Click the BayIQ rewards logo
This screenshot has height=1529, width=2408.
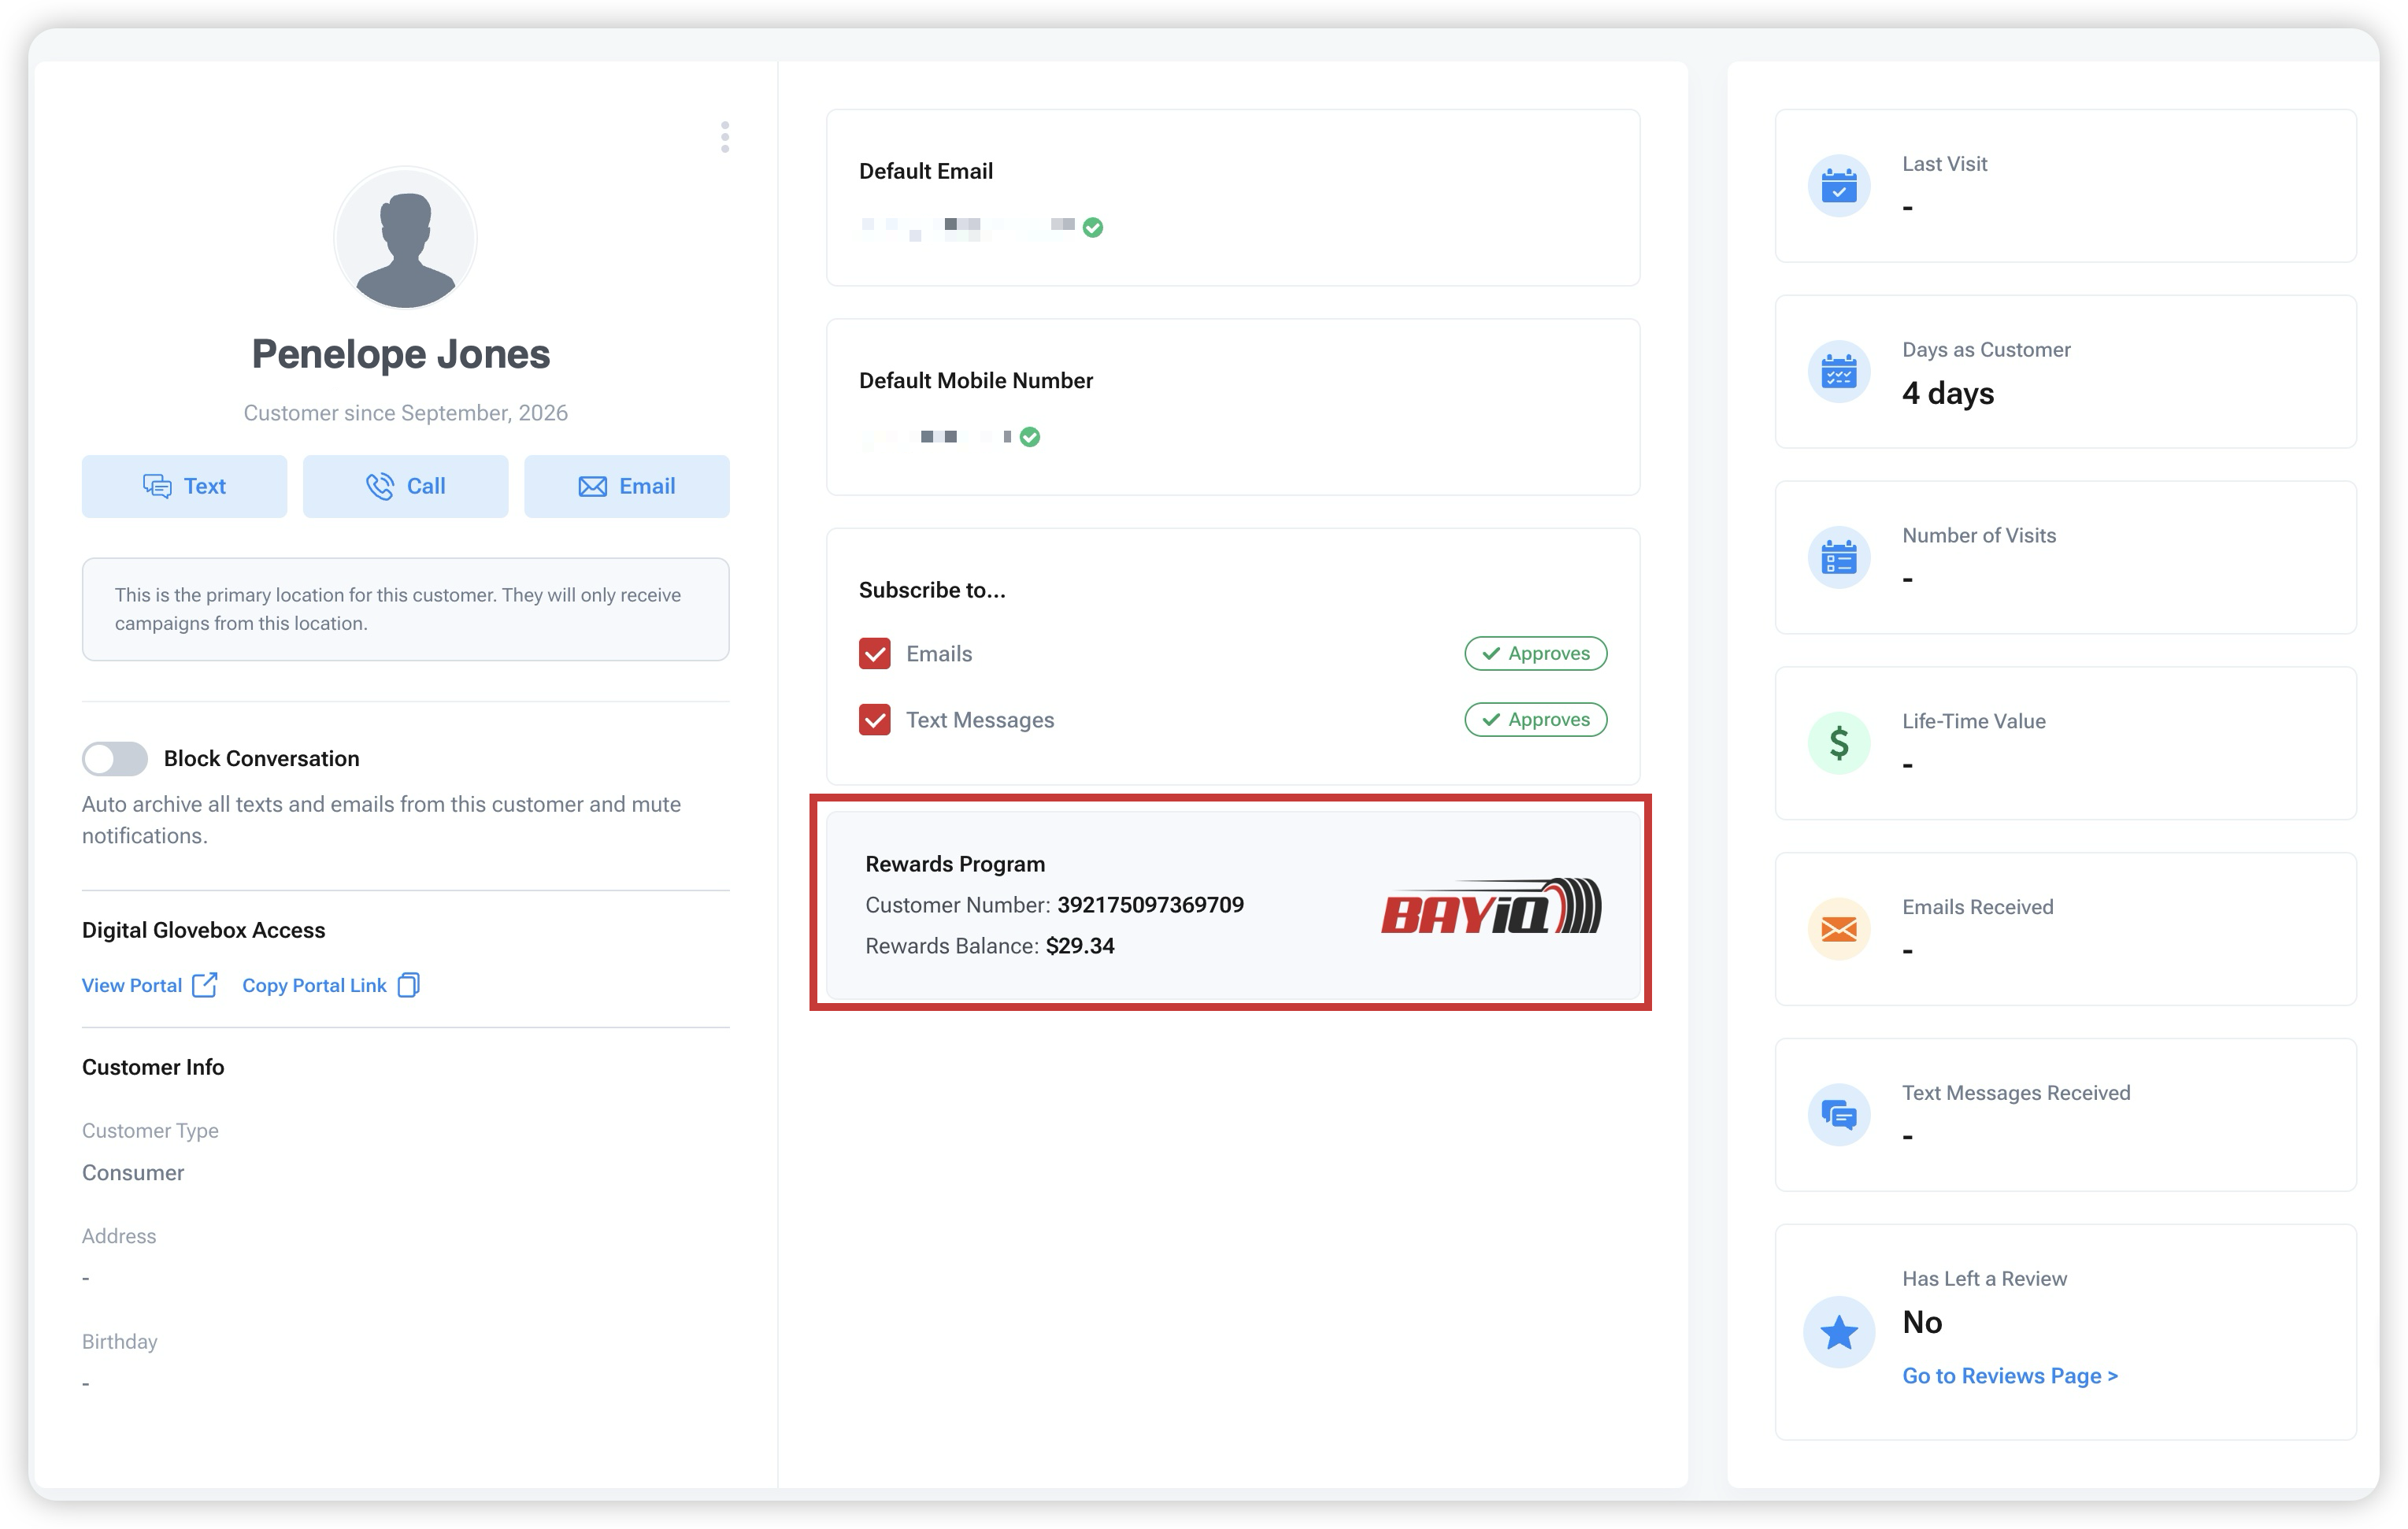1491,906
